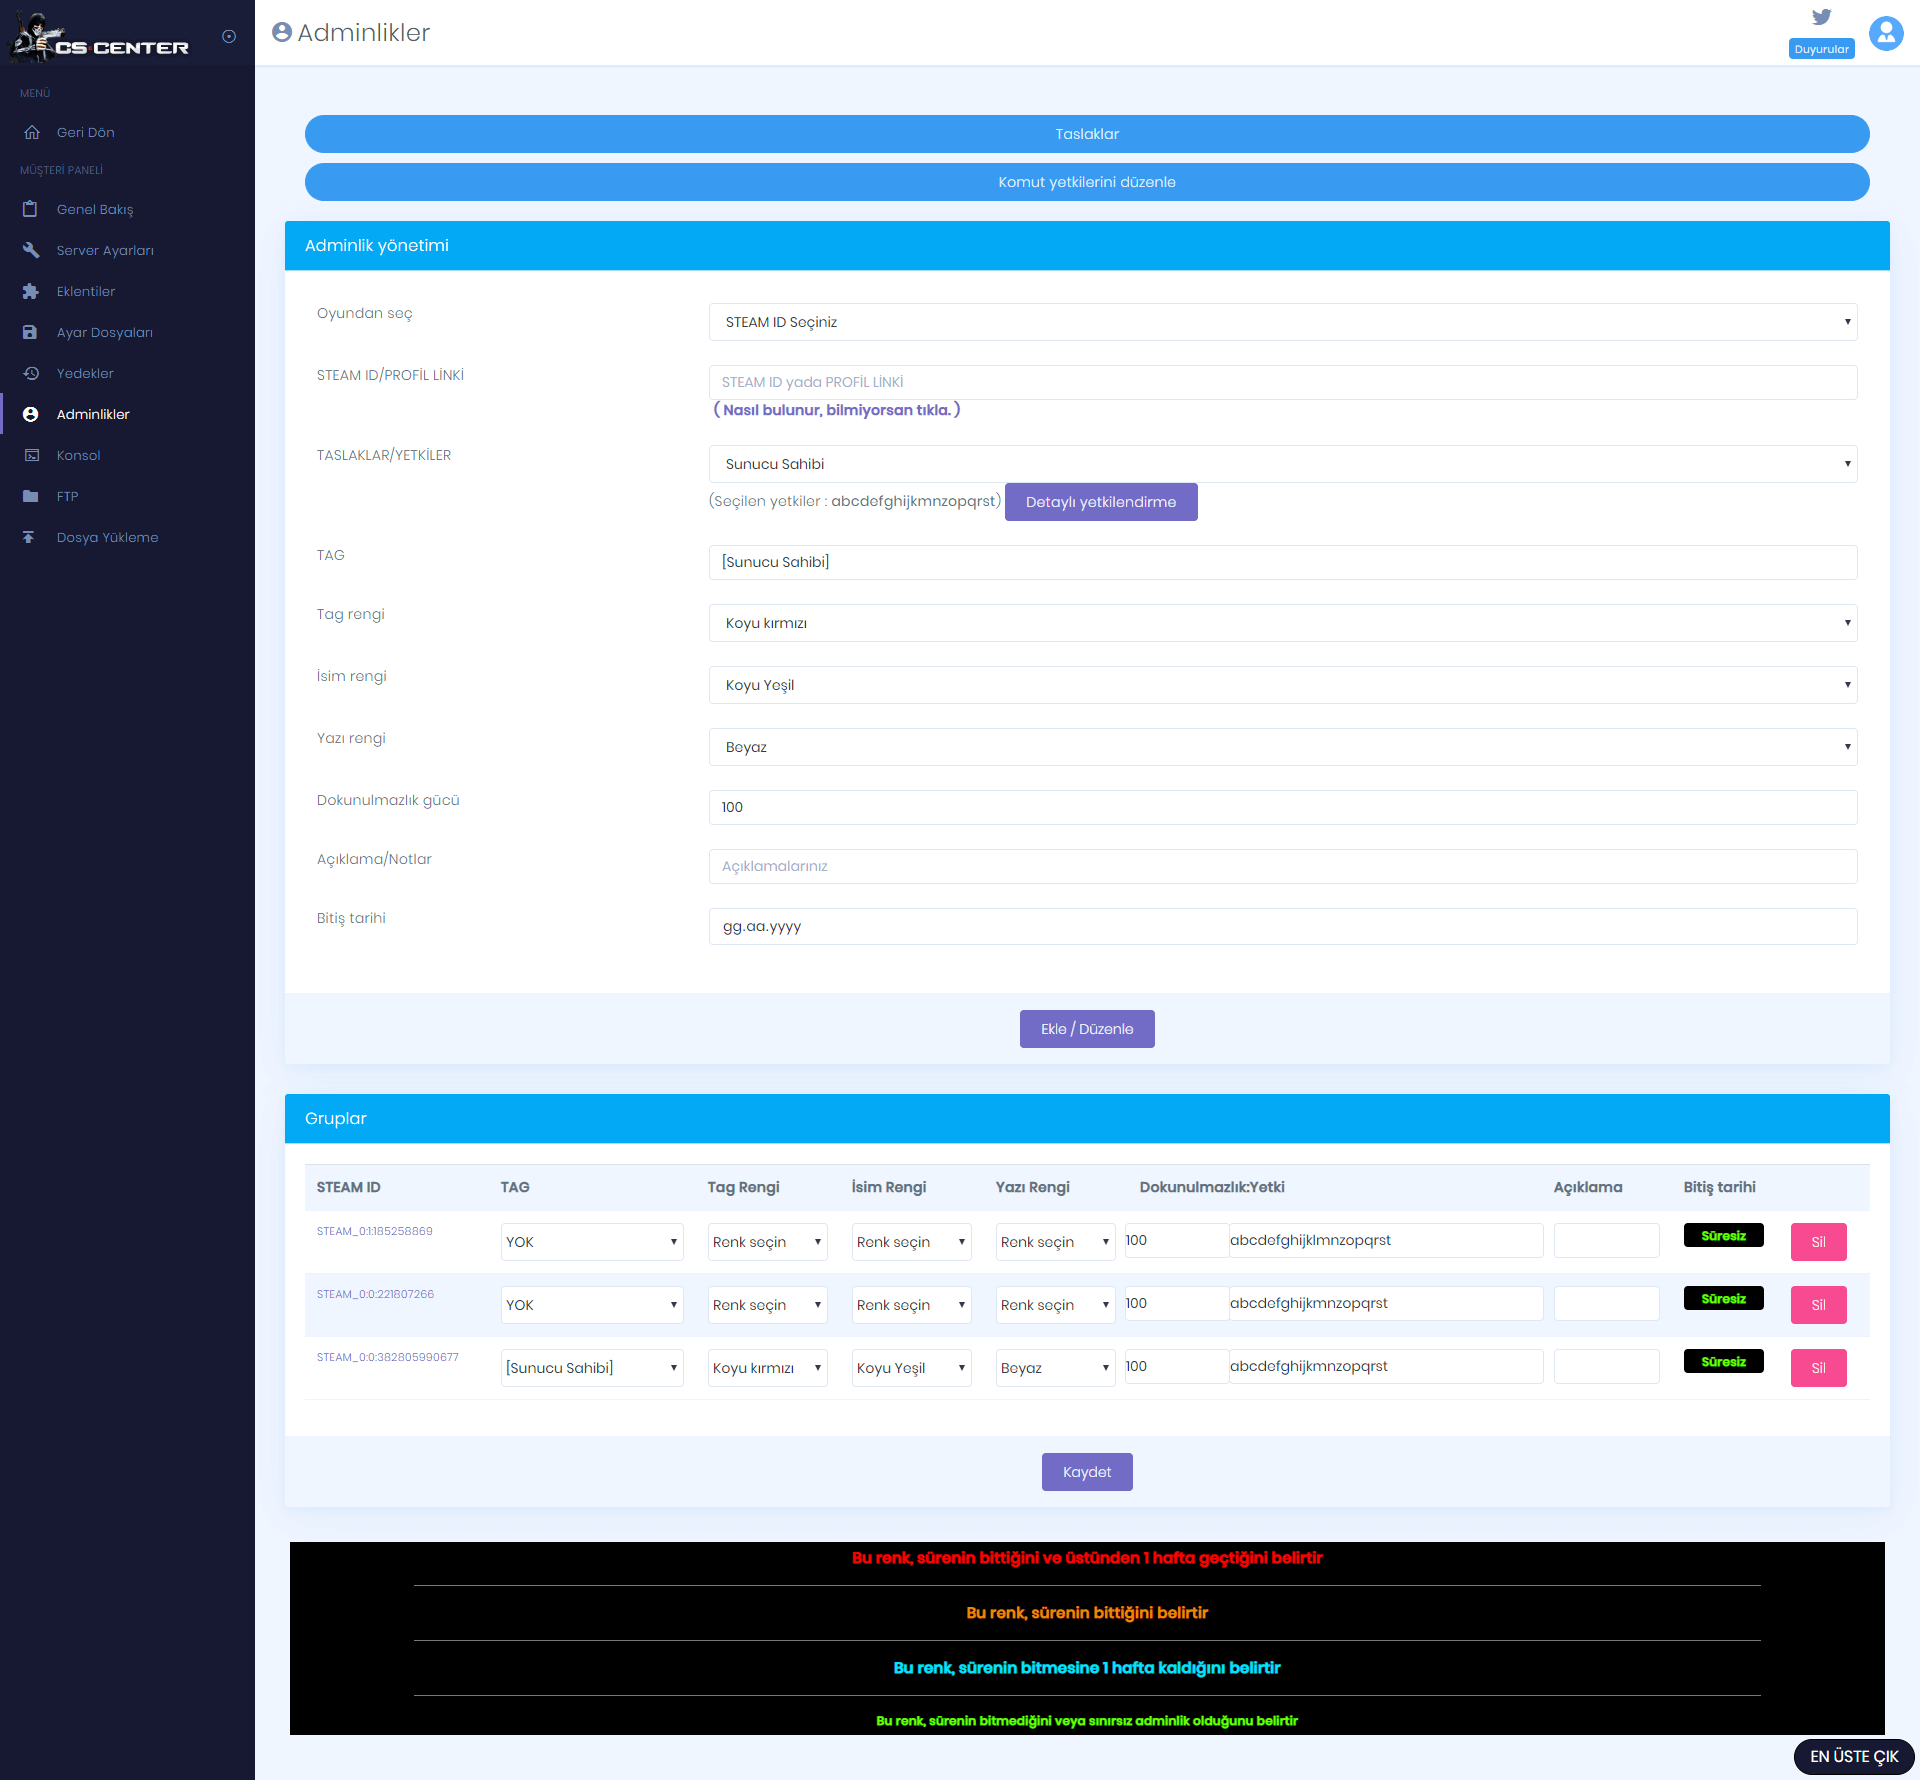
Task: Open Eklentiler menu item
Action: point(86,291)
